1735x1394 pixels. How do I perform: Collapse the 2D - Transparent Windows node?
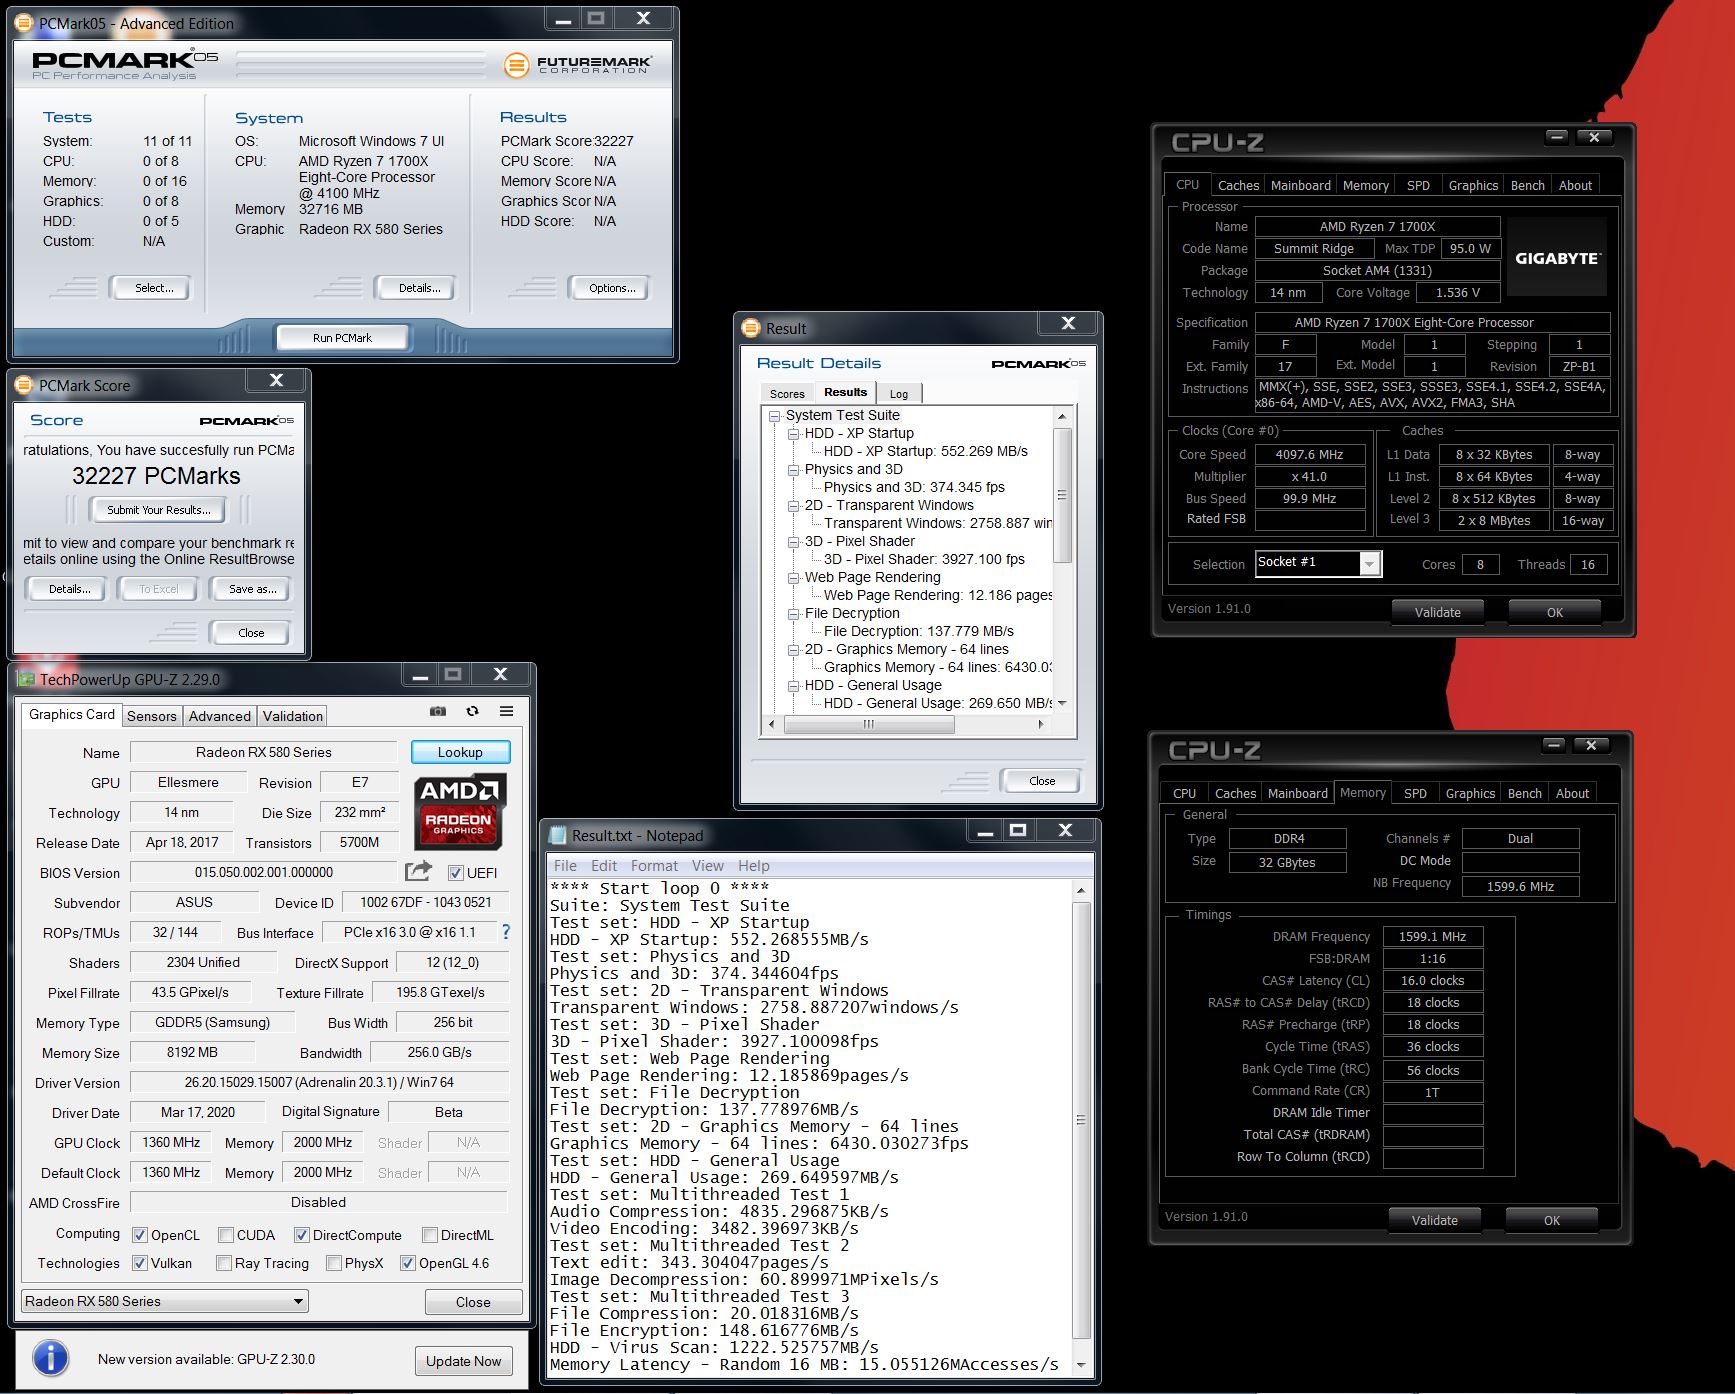tap(793, 506)
